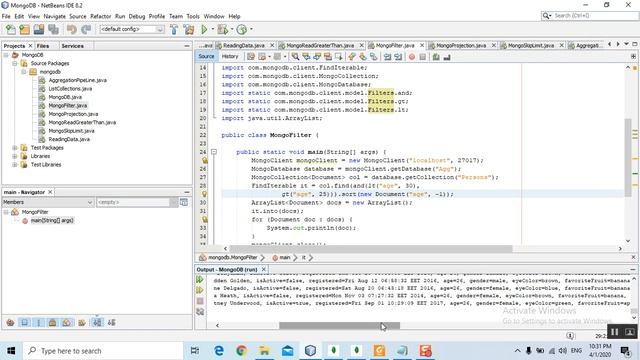640x360 pixels.
Task: Click the Clean and Build Project icon
Action: click(x=189, y=29)
